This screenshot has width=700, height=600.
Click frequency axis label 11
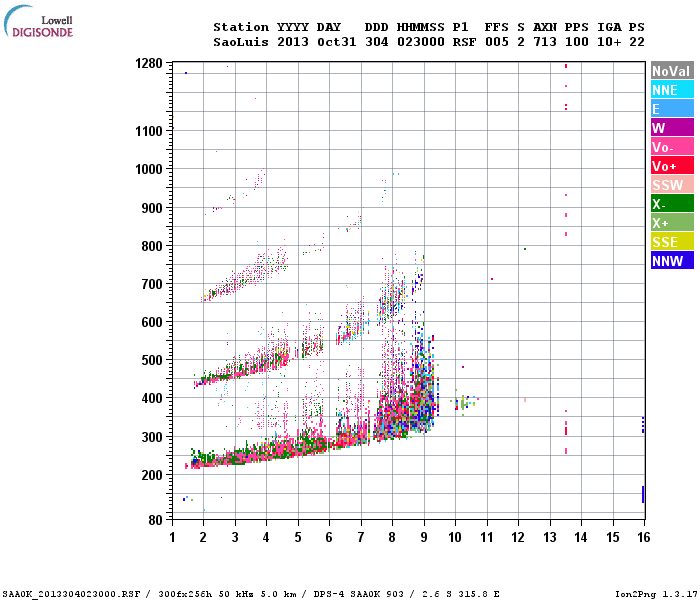[x=487, y=537]
